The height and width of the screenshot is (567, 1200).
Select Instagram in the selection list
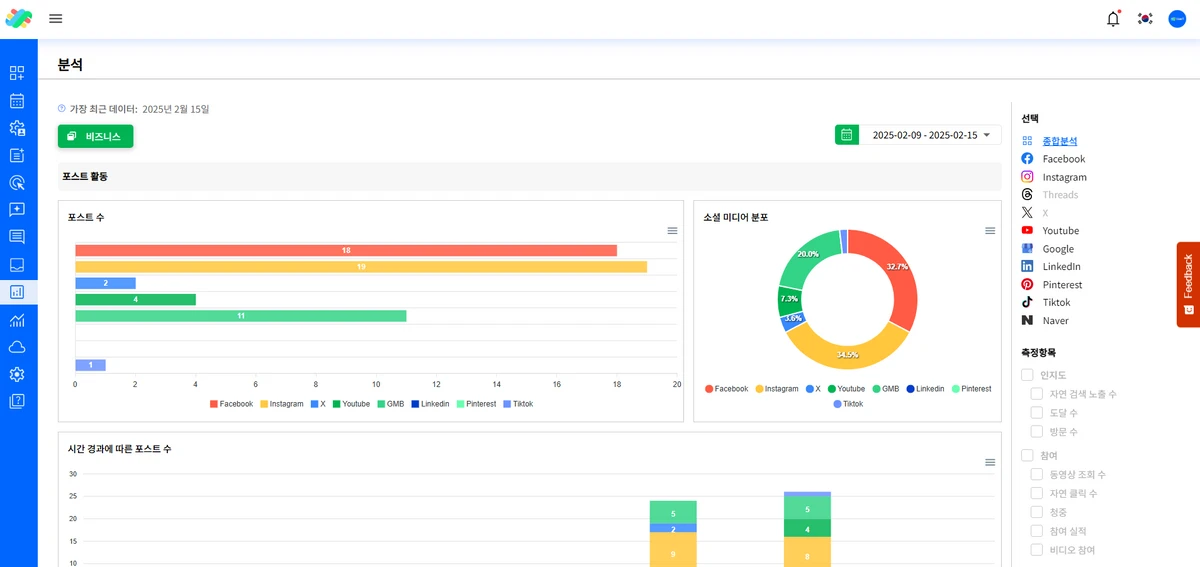point(1064,177)
